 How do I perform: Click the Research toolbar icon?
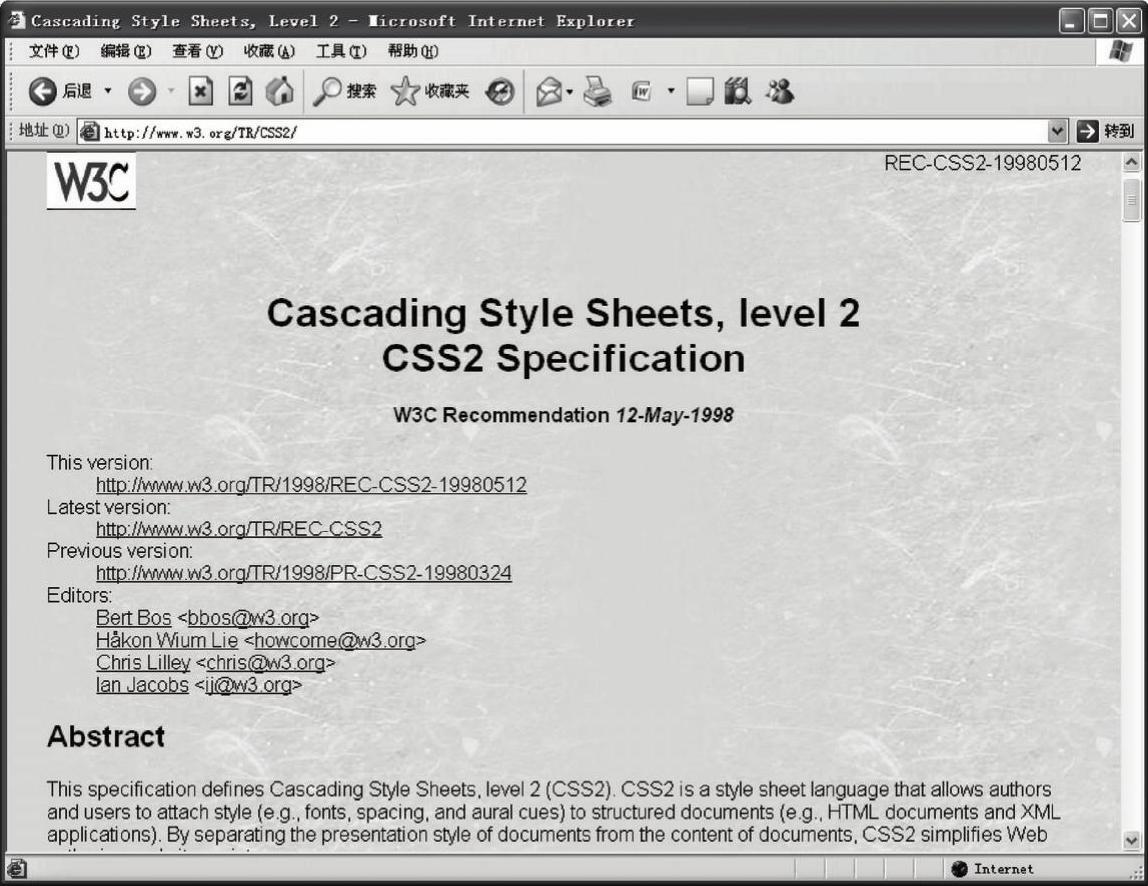738,92
